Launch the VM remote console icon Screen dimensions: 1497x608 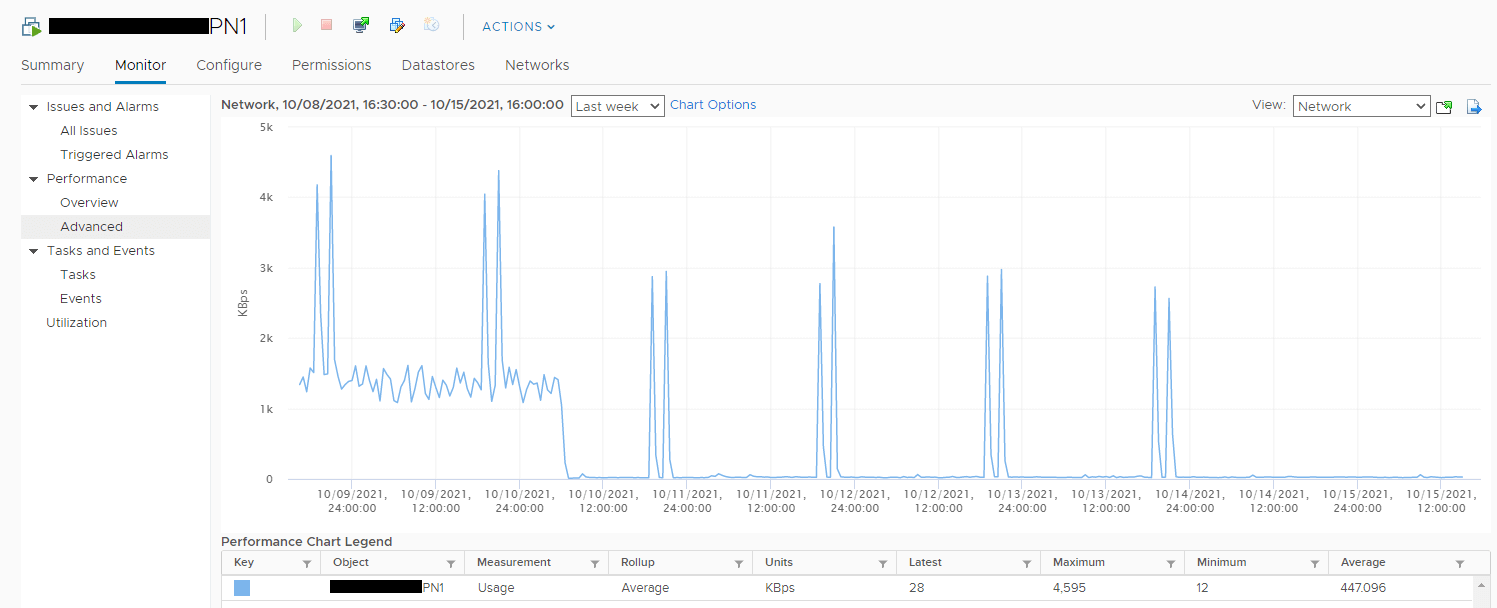(x=362, y=25)
